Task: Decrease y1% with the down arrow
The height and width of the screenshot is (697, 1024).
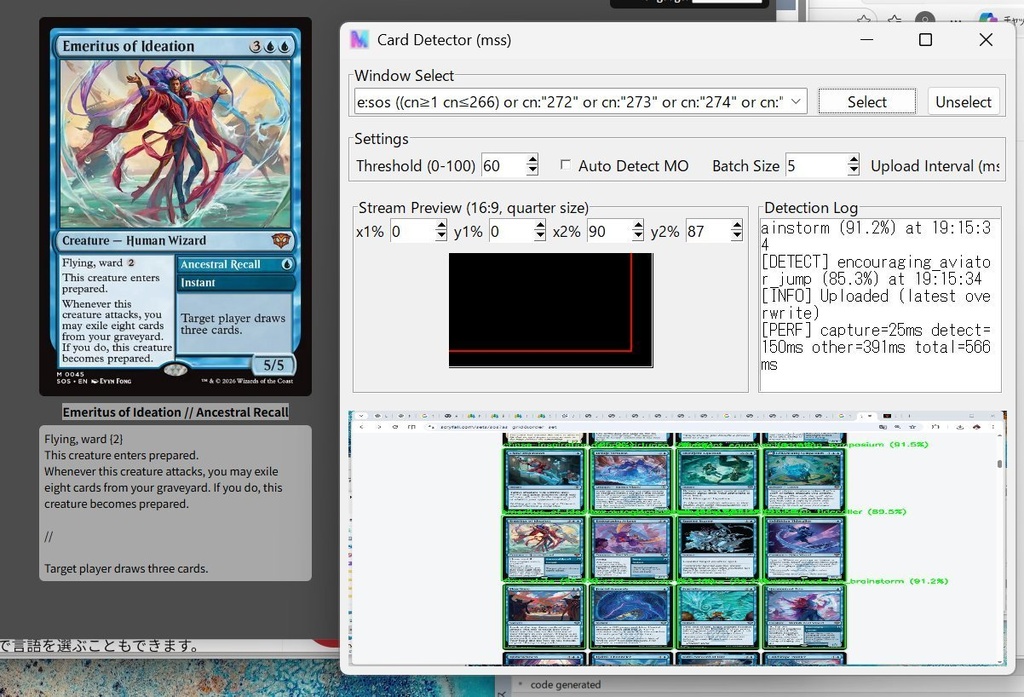Action: 539,236
